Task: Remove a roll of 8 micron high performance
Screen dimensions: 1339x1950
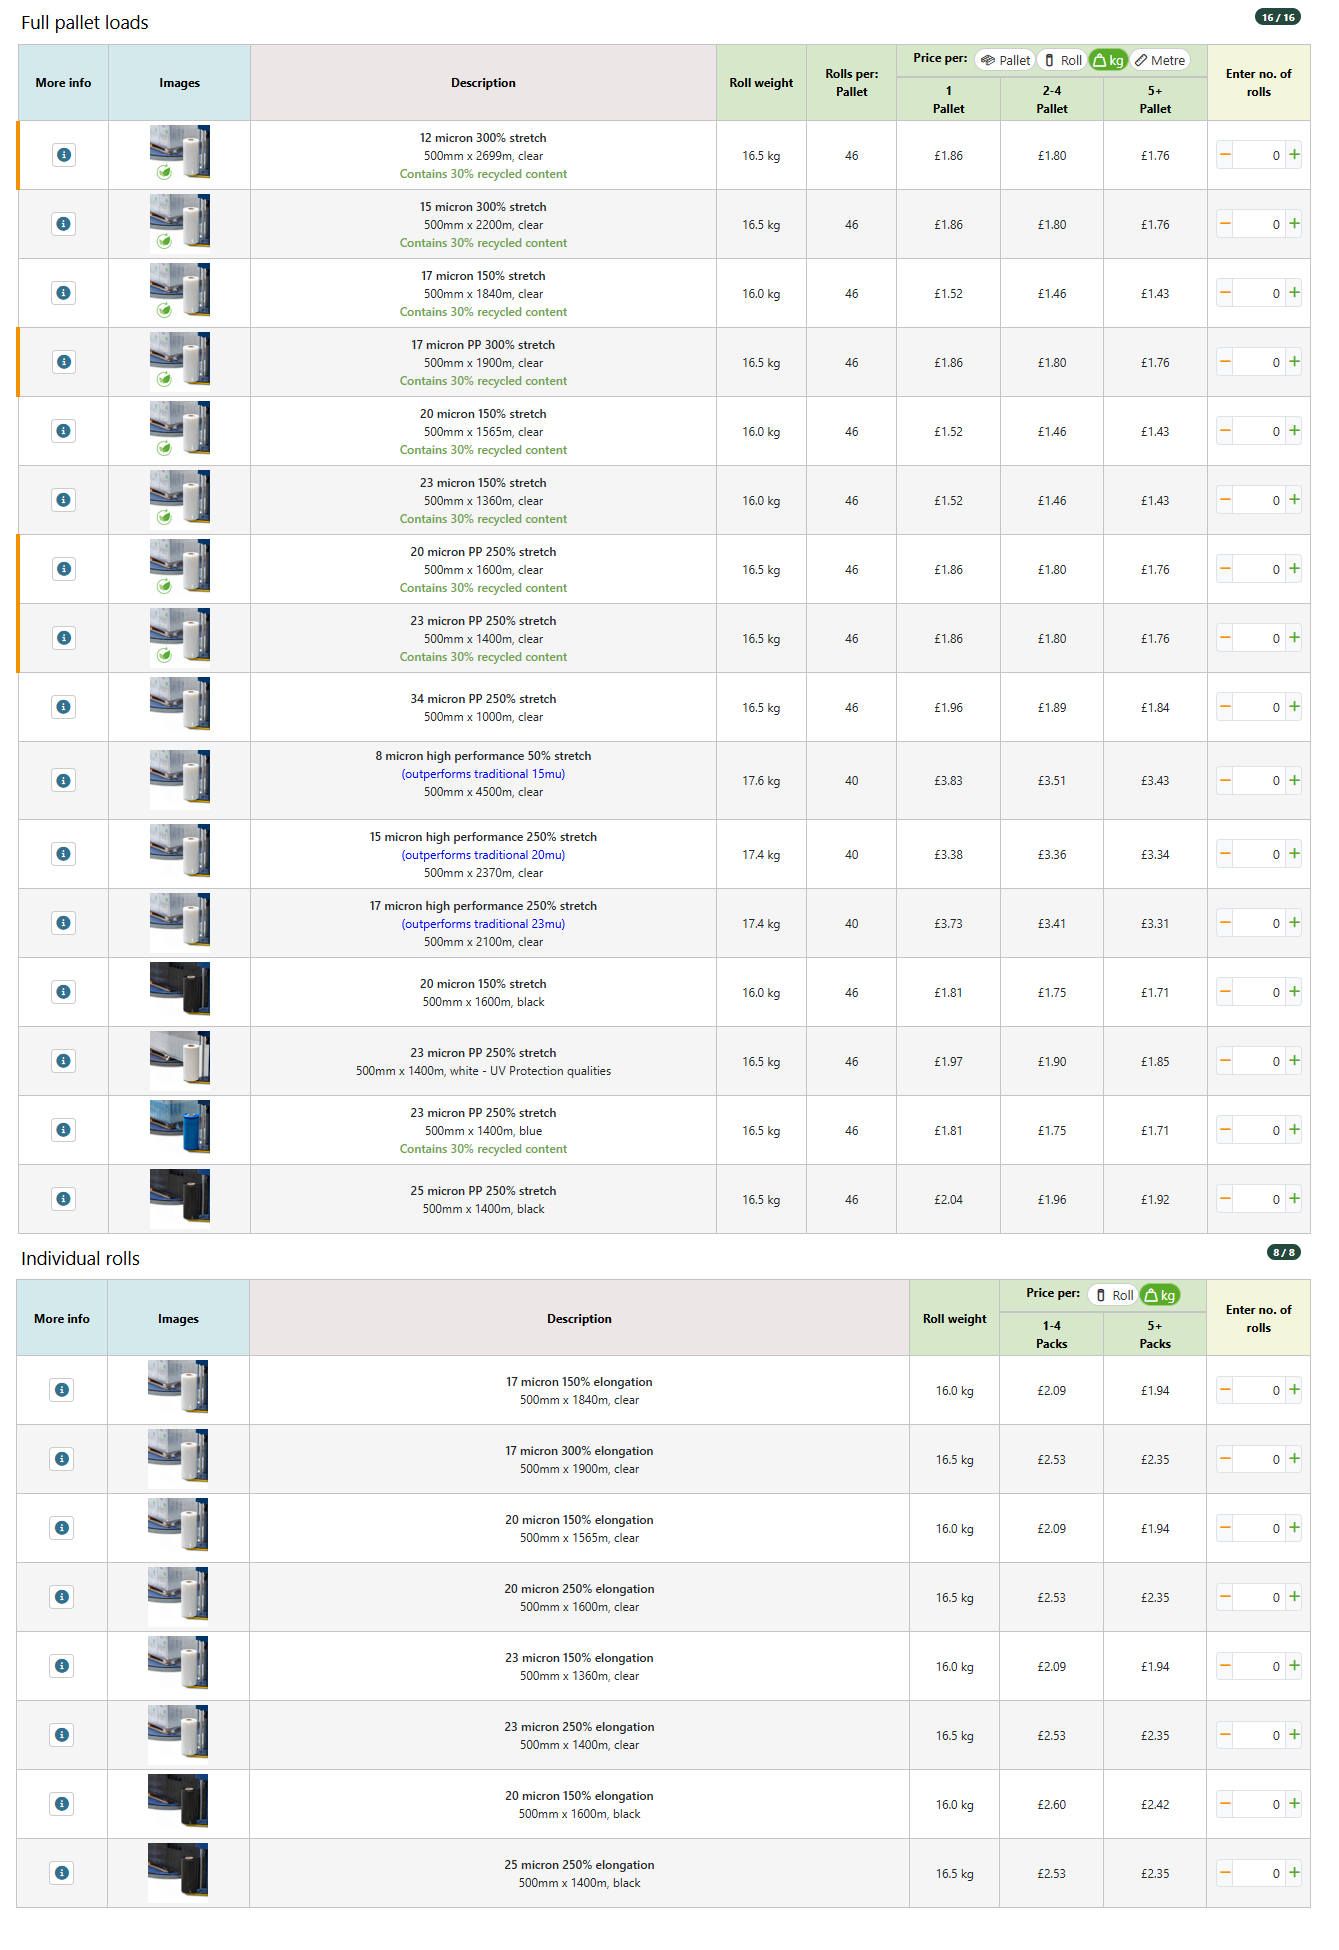Action: (x=1225, y=781)
